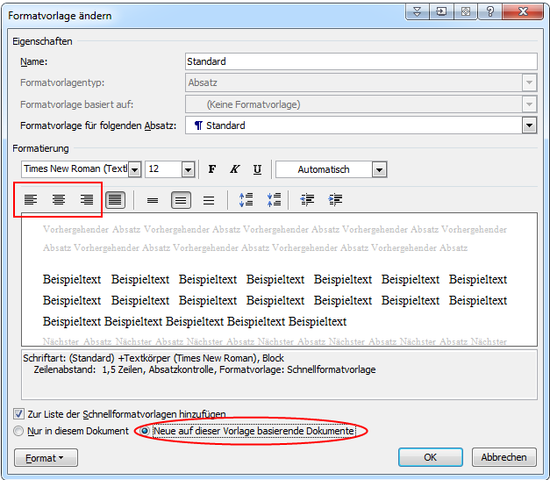Set single line spacing
550x480 pixels.
(153, 200)
